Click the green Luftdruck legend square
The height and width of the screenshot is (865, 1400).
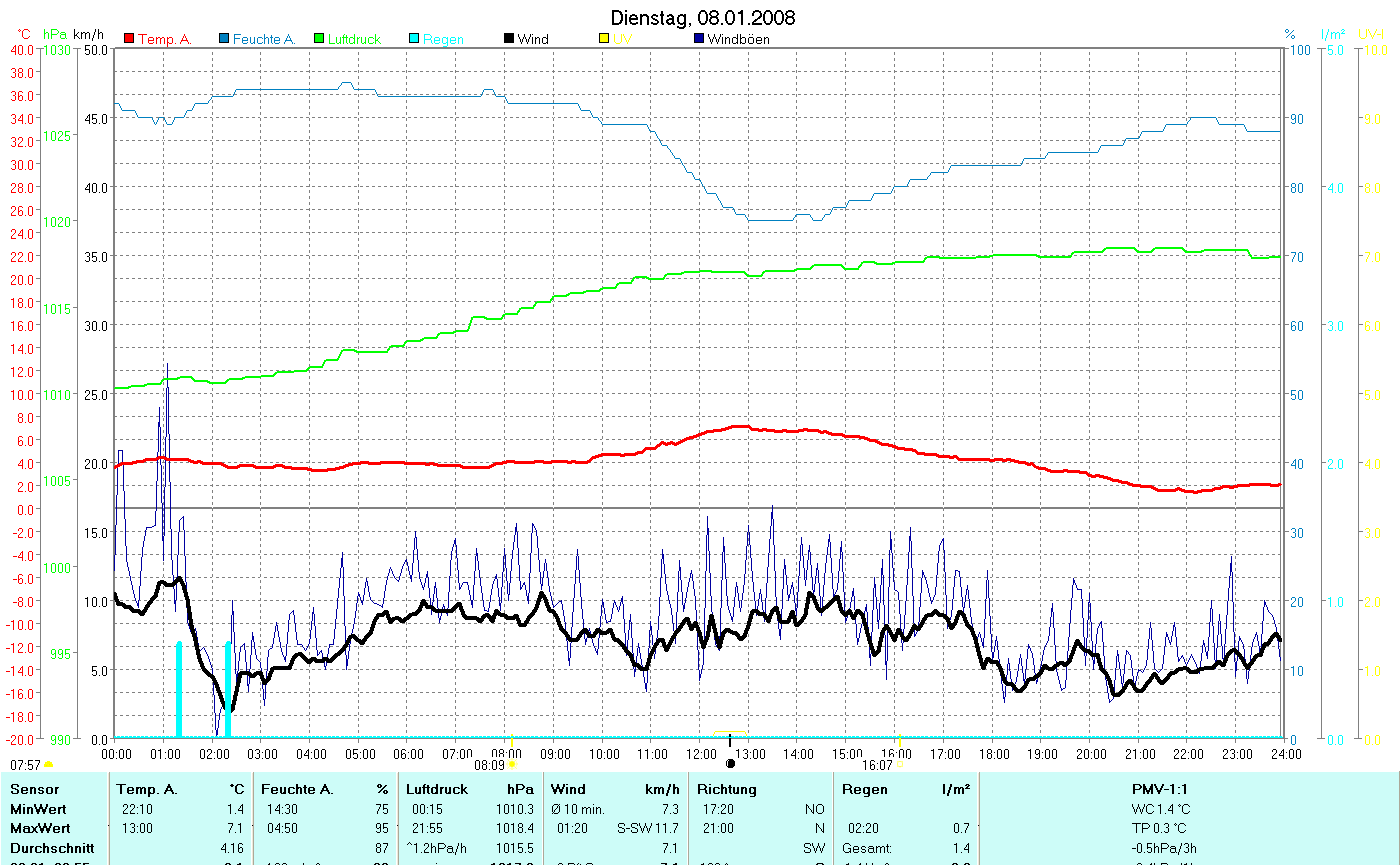point(320,39)
